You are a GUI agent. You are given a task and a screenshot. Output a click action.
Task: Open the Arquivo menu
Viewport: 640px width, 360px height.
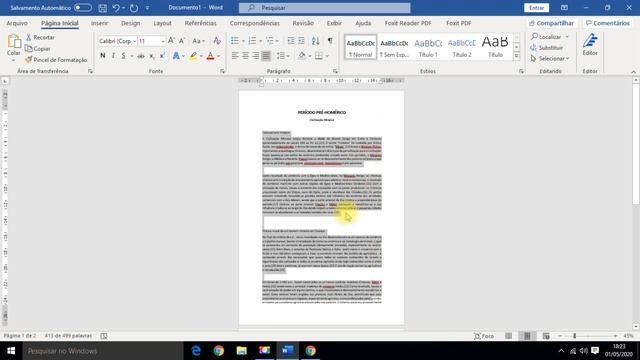[x=17, y=23]
